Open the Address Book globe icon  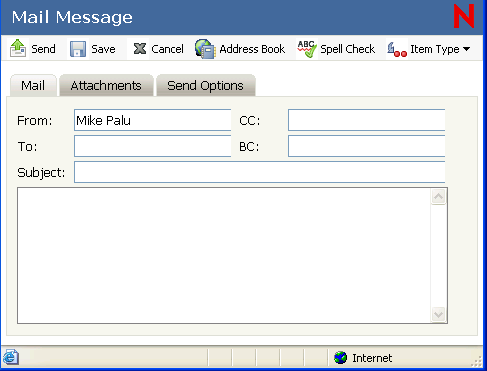pyautogui.click(x=205, y=49)
